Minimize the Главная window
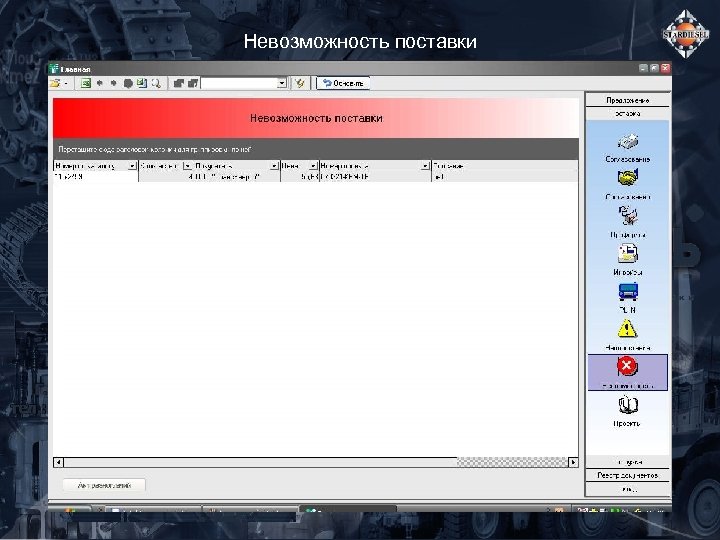Image resolution: width=720 pixels, height=540 pixels. pyautogui.click(x=643, y=68)
